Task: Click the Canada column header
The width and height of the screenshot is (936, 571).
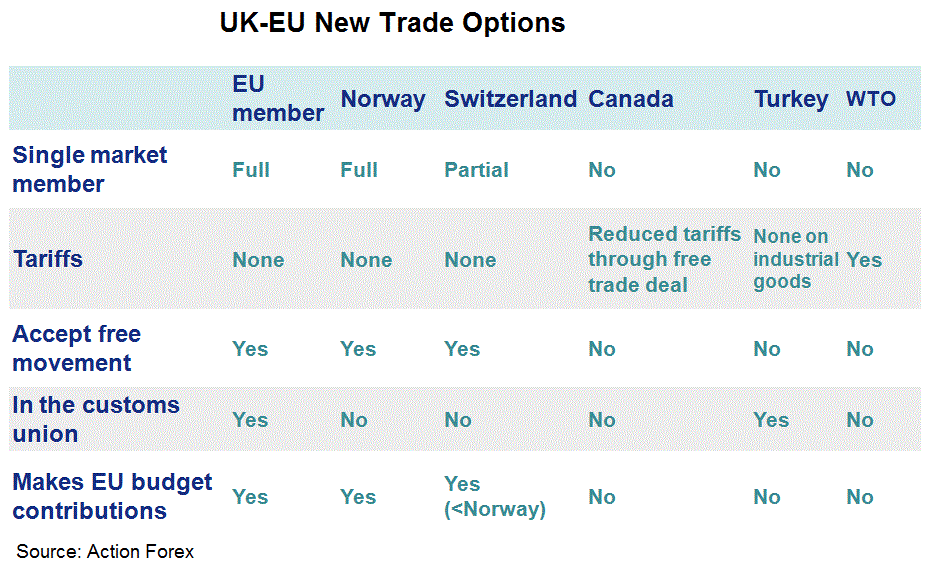Action: [x=630, y=99]
